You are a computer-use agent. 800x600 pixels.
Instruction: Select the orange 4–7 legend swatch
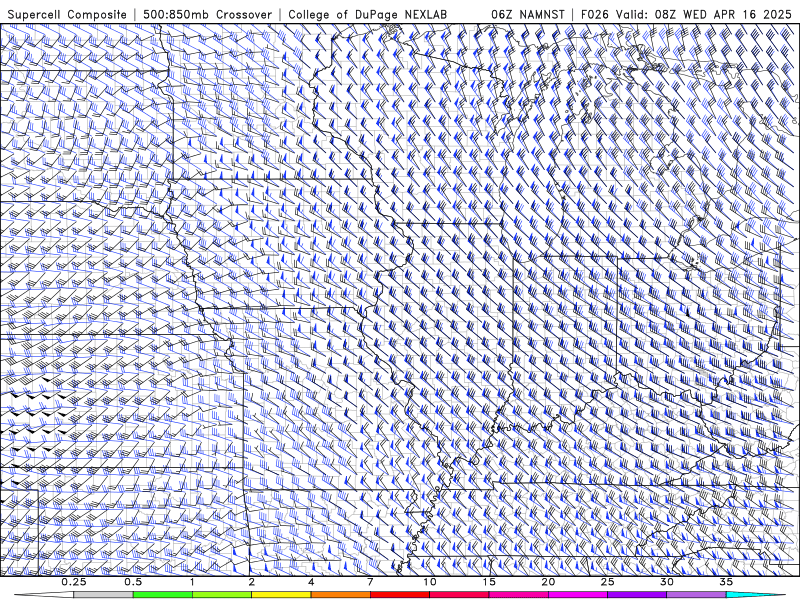pos(340,595)
